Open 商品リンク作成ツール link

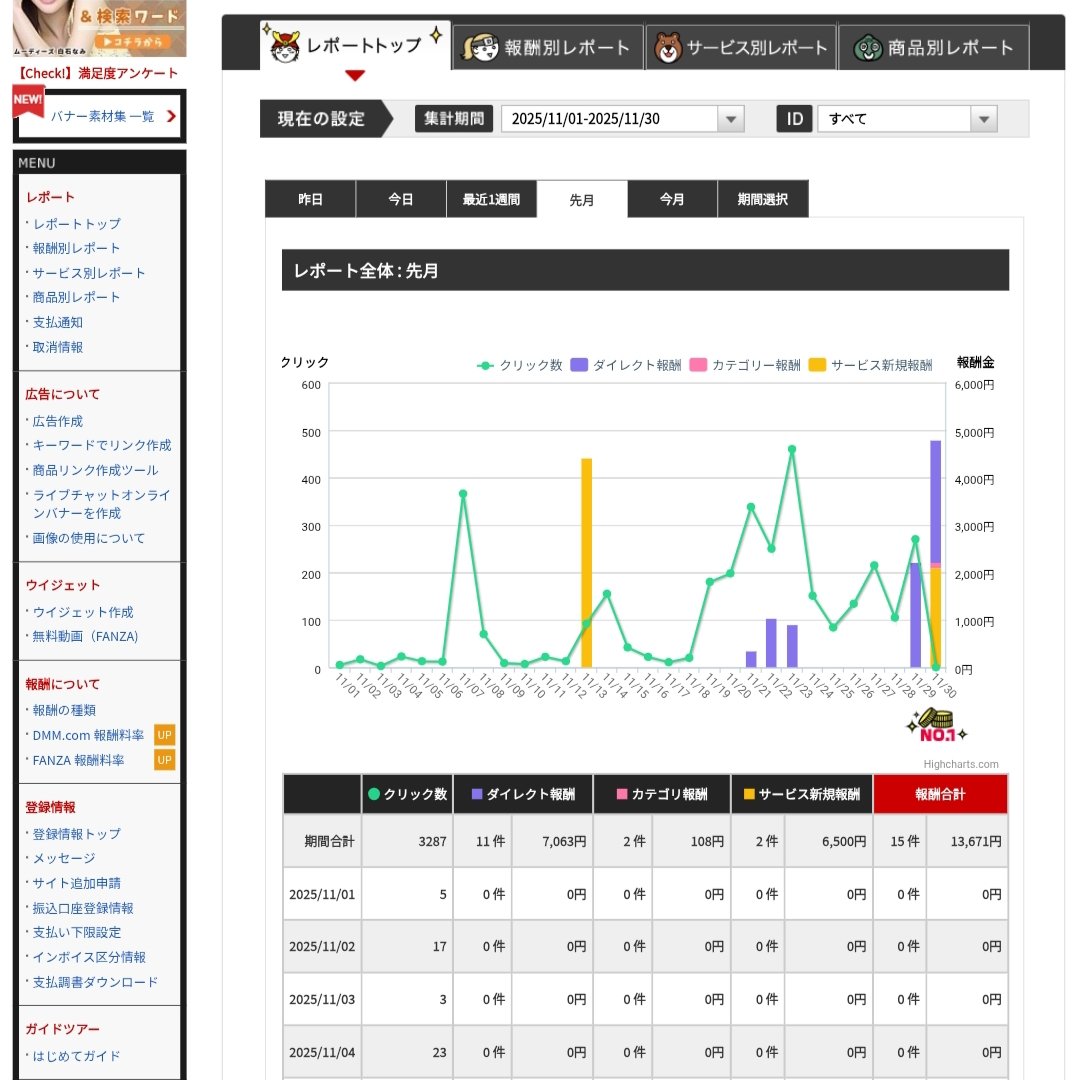click(96, 470)
